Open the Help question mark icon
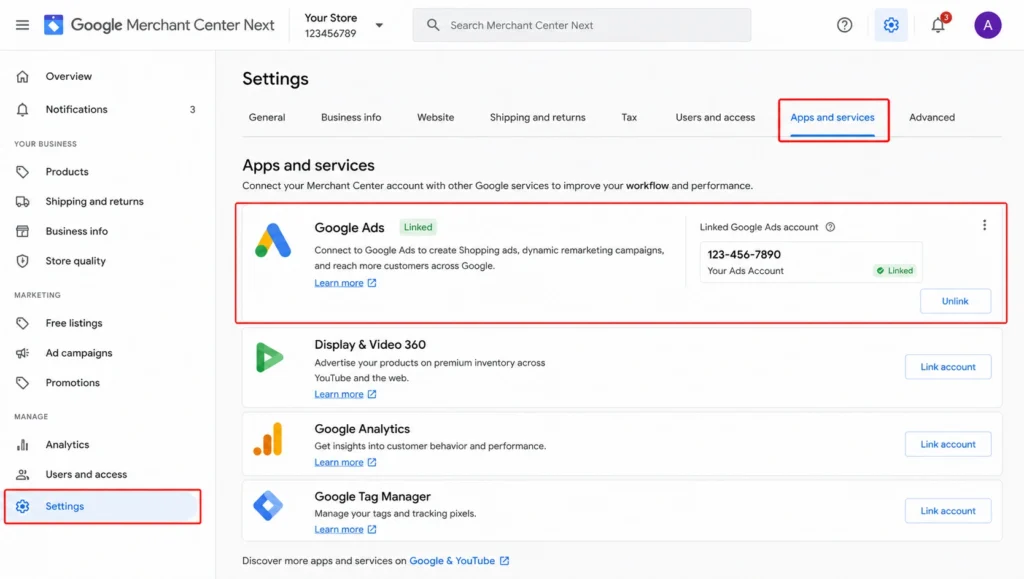 [844, 25]
